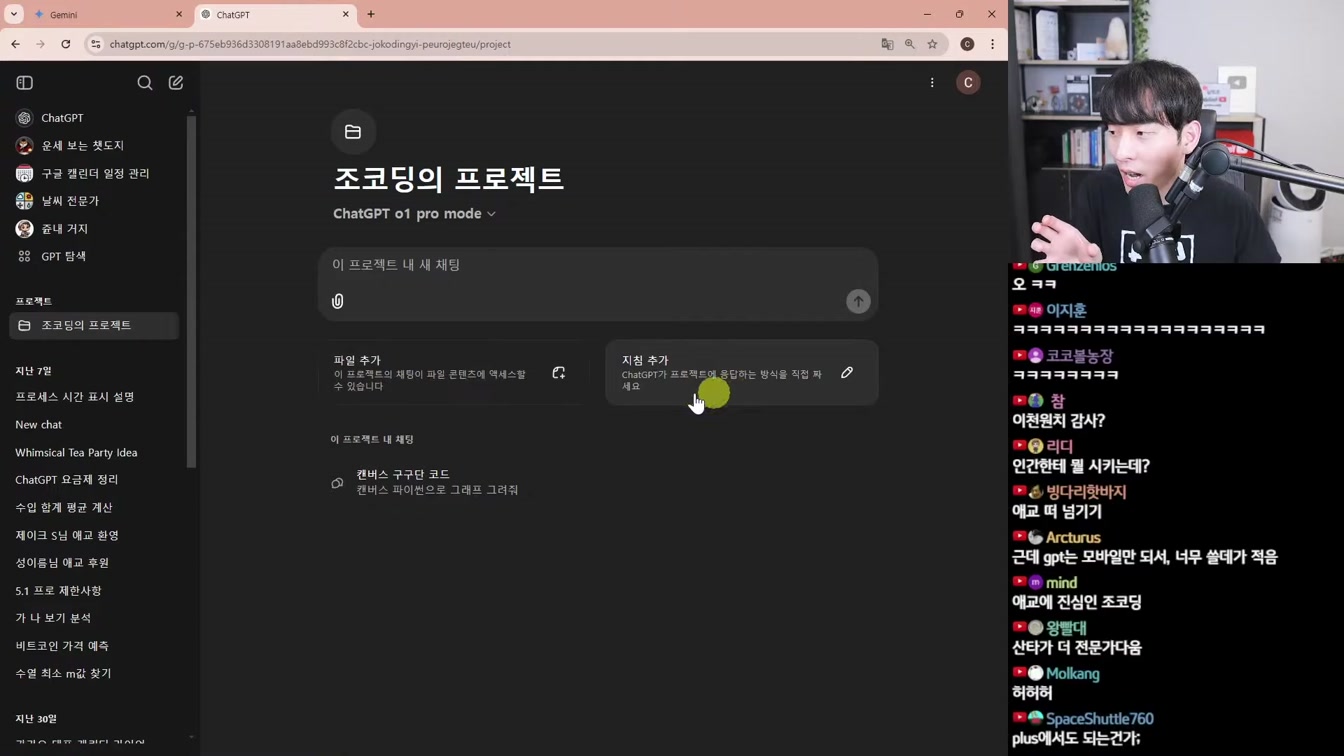Image resolution: width=1344 pixels, height=756 pixels.
Task: Click the site info icon in address bar
Action: coord(95,44)
